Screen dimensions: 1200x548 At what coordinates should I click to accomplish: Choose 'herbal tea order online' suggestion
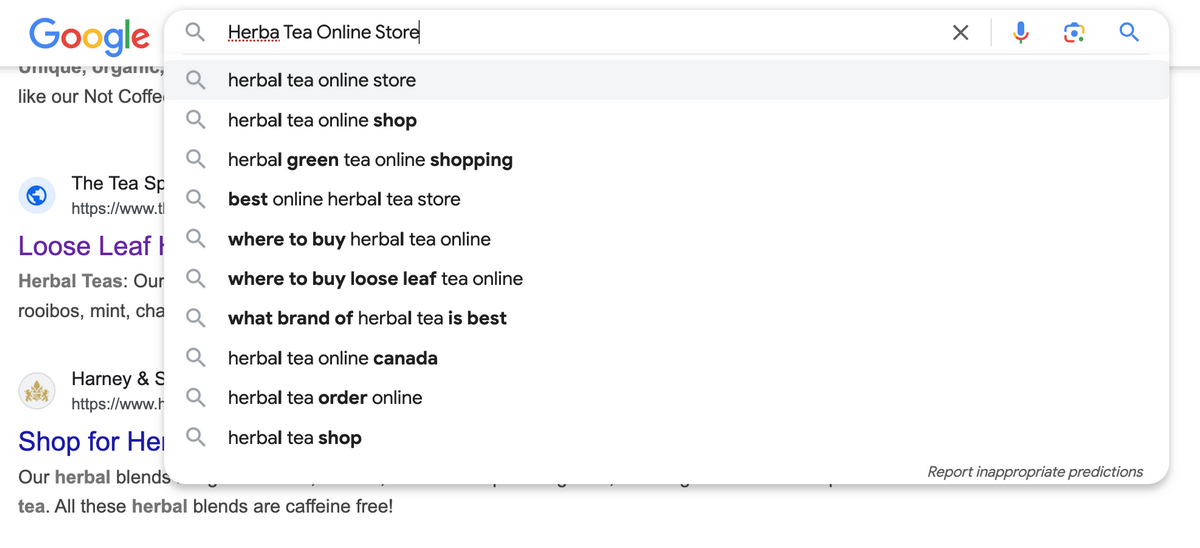click(x=666, y=398)
